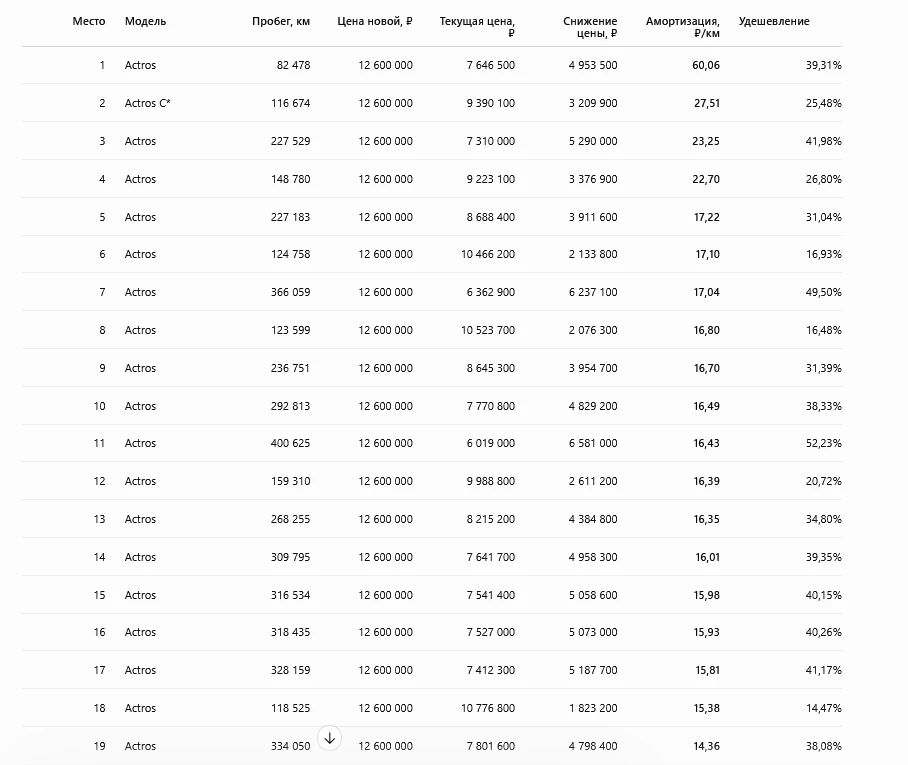This screenshot has width=908, height=765.
Task: Select current price 10 776 800
Action: point(488,708)
